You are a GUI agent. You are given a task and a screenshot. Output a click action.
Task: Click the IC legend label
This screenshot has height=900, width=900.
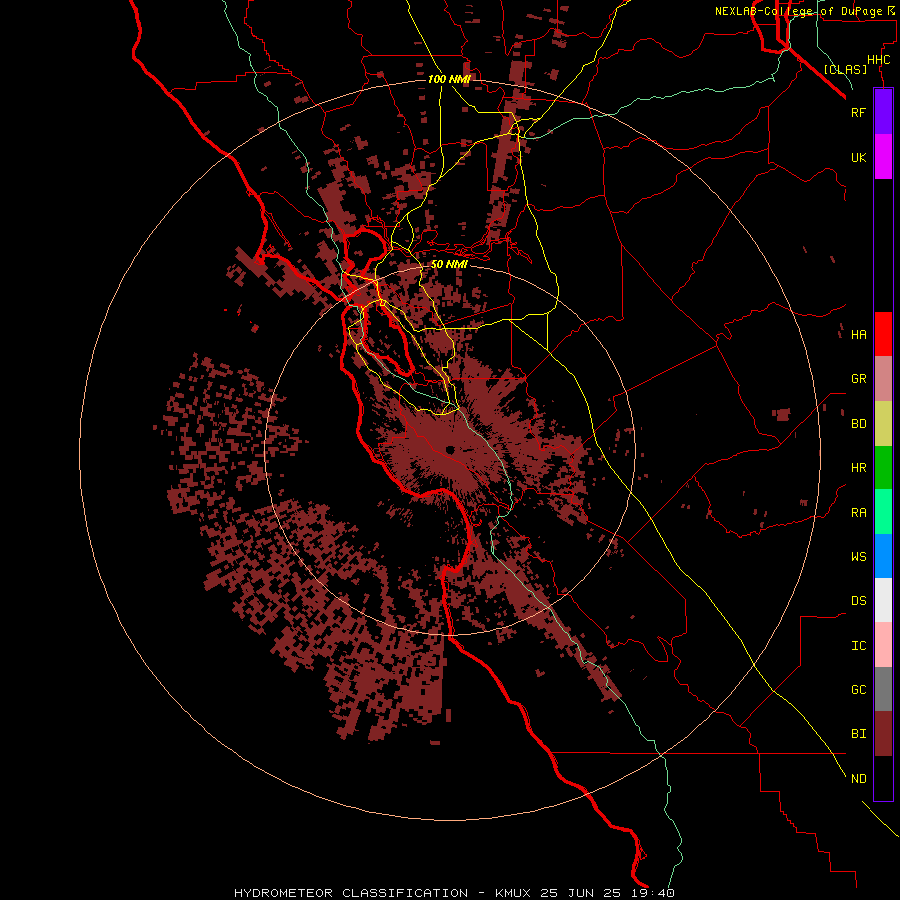coord(858,646)
